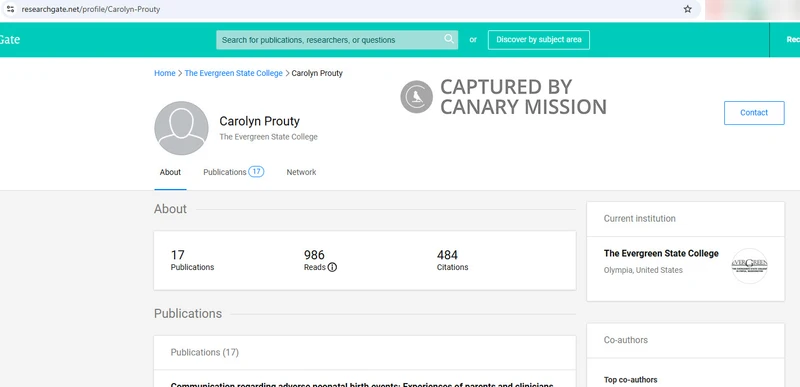The width and height of the screenshot is (800, 387).
Task: Click the browser URL address field
Action: [352, 9]
